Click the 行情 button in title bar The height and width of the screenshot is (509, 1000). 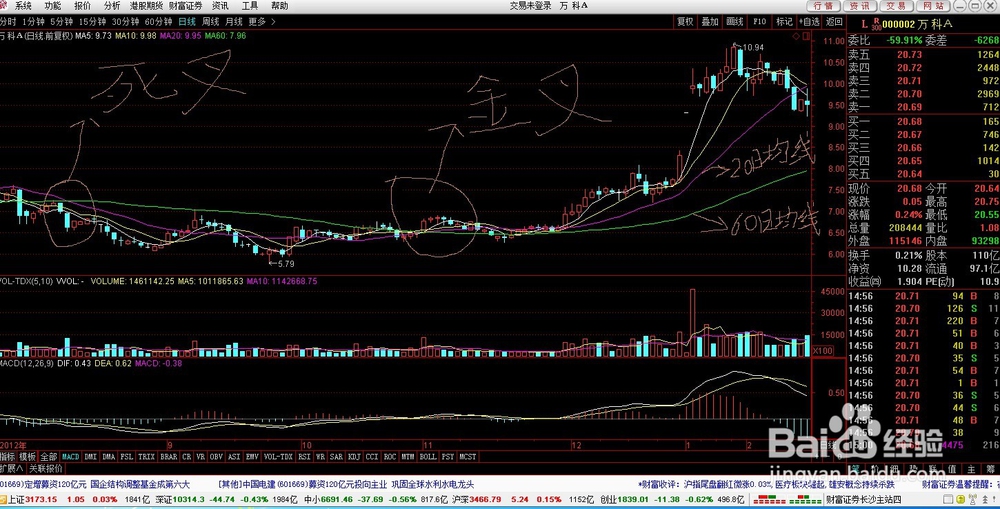[x=824, y=6]
